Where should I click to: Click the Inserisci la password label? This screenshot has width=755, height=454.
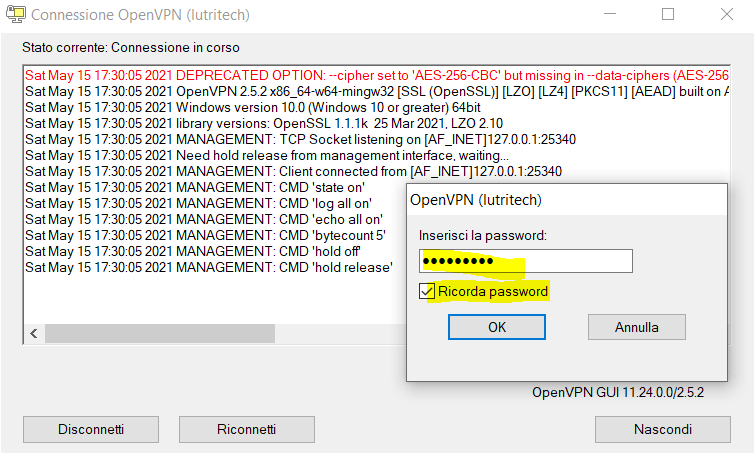coord(483,235)
